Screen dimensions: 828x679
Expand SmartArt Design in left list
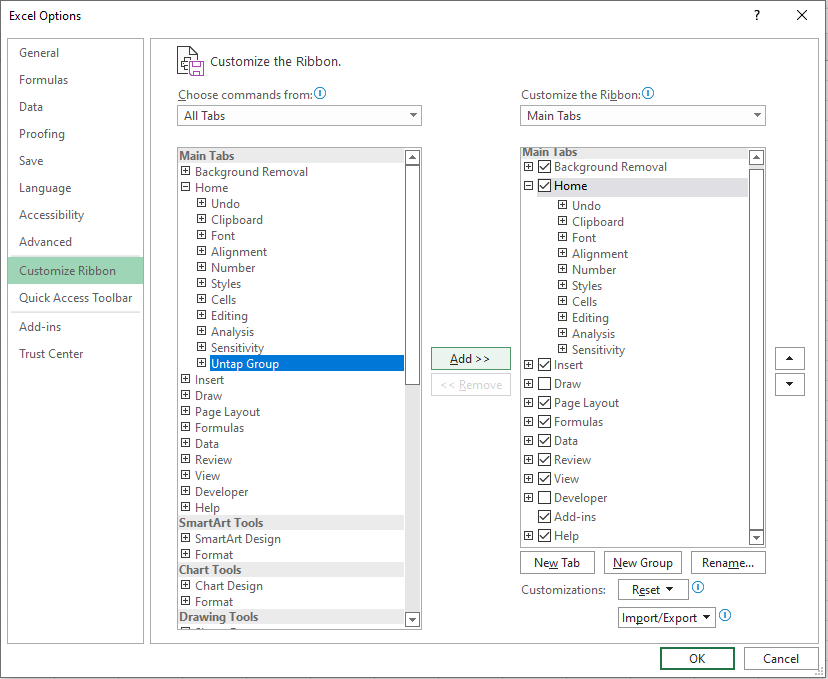point(185,538)
